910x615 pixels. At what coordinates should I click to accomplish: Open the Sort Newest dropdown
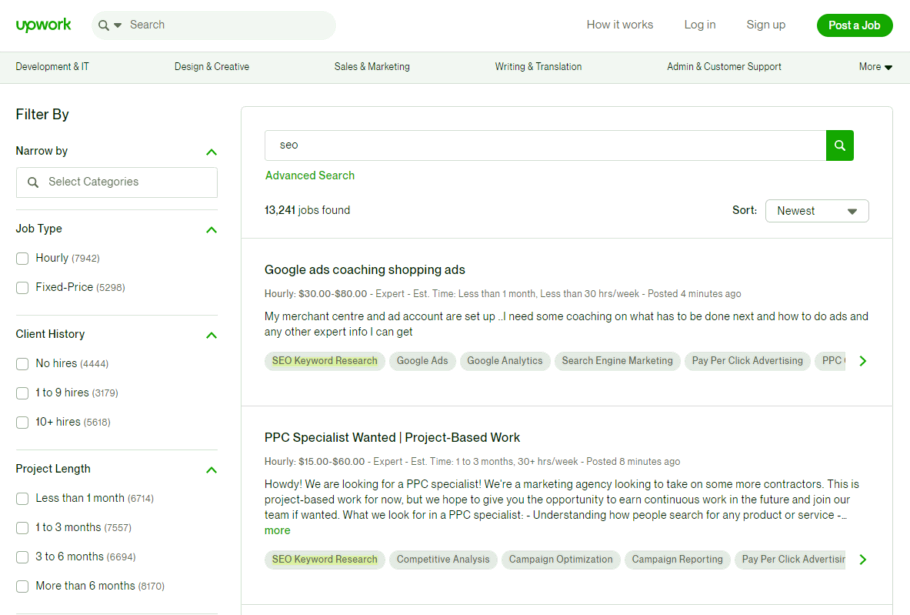point(817,211)
